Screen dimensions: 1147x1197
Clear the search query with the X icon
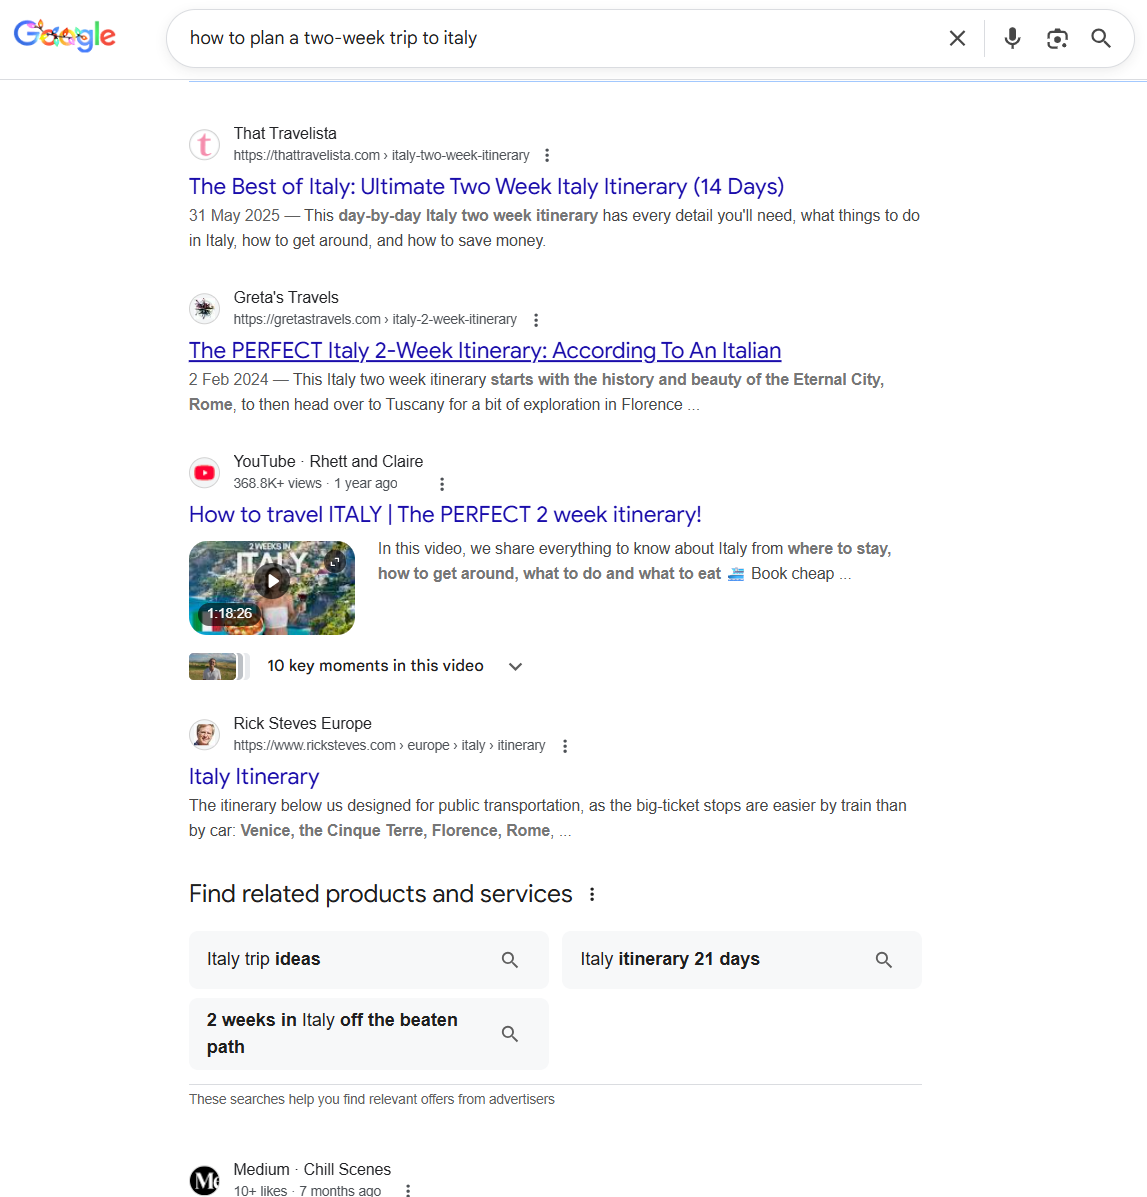[957, 37]
